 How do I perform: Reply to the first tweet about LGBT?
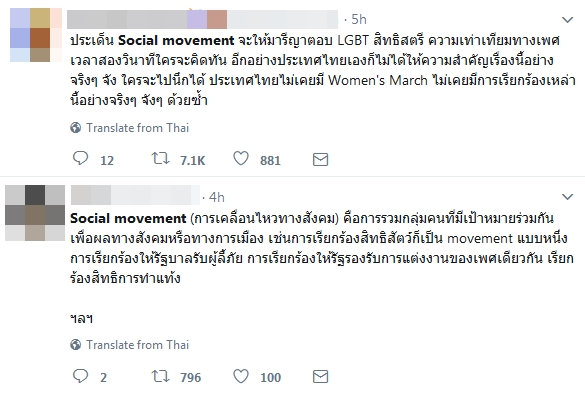click(80, 159)
